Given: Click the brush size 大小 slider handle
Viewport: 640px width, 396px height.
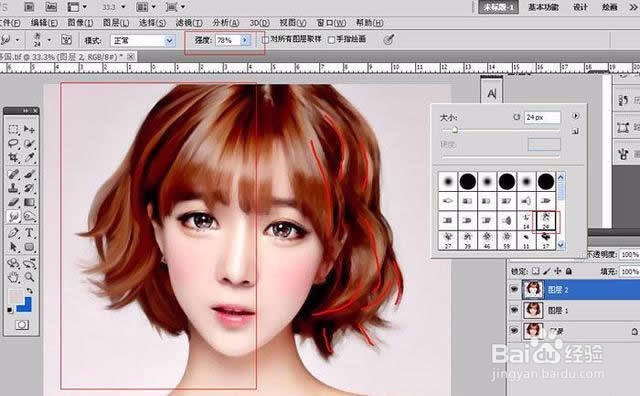Looking at the screenshot, I should click(x=455, y=130).
